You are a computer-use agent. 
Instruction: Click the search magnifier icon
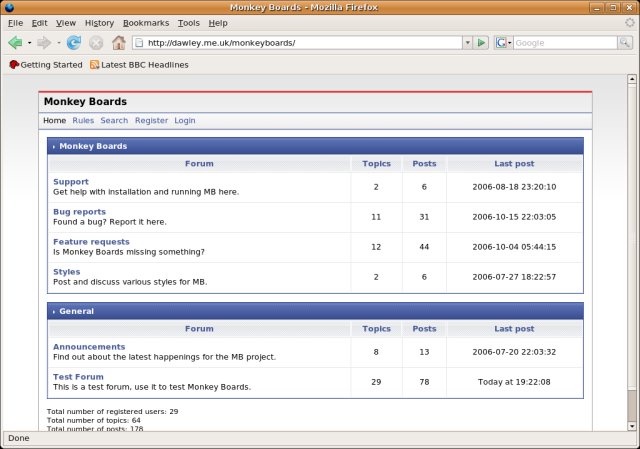[x=625, y=43]
